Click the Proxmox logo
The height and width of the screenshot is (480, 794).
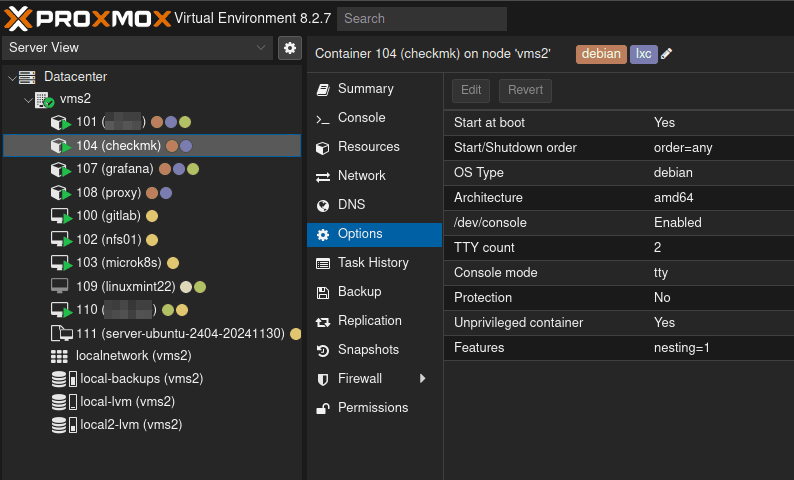point(86,17)
